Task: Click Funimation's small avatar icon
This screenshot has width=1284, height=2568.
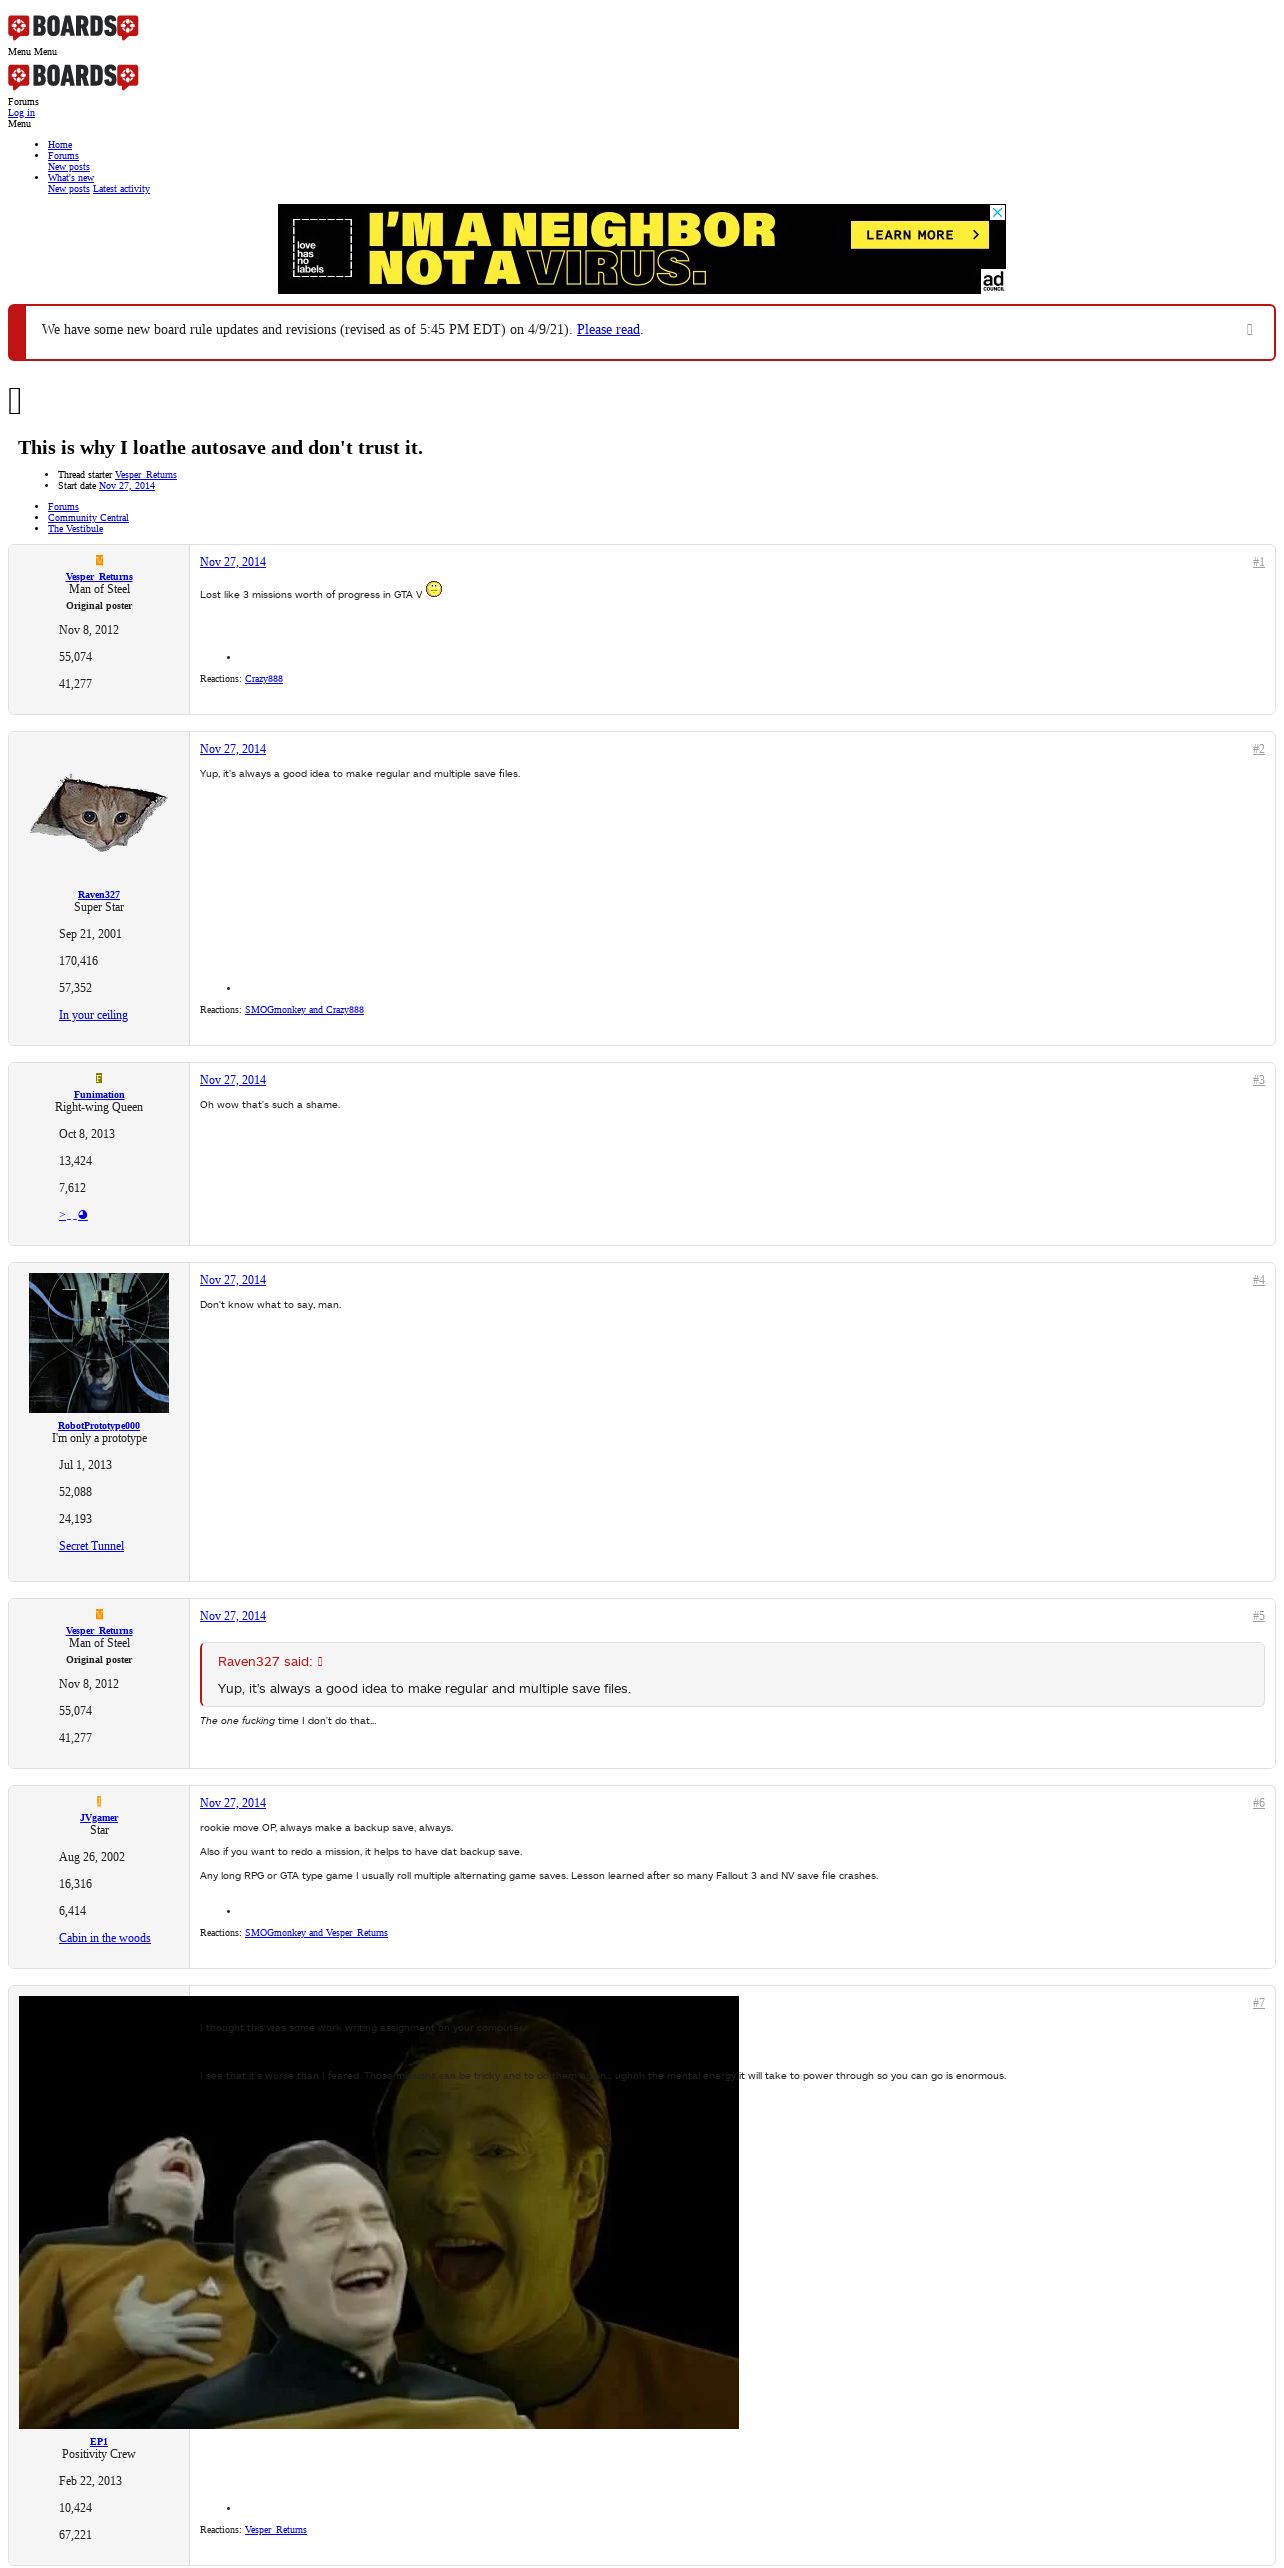Action: (99, 1078)
